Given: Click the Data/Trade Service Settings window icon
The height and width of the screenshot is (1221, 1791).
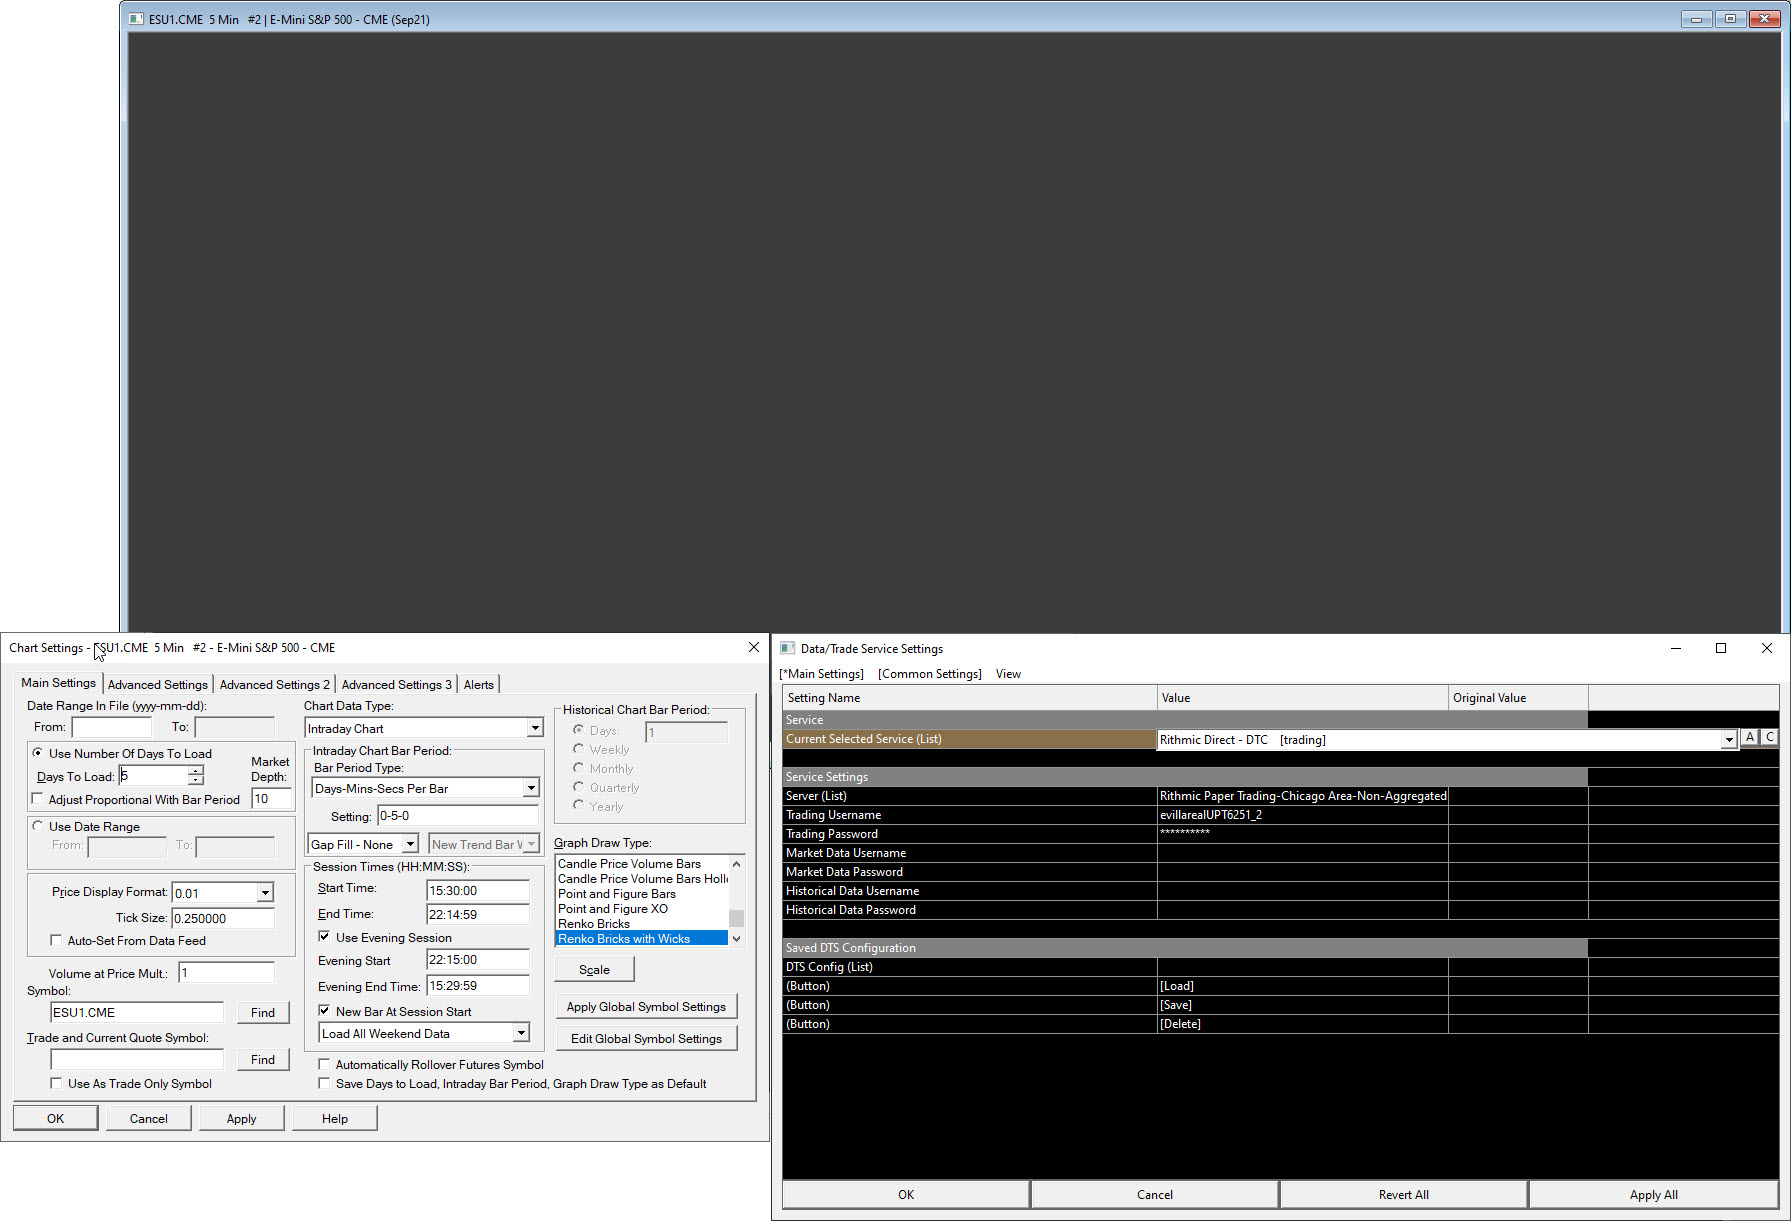Looking at the screenshot, I should pos(788,648).
